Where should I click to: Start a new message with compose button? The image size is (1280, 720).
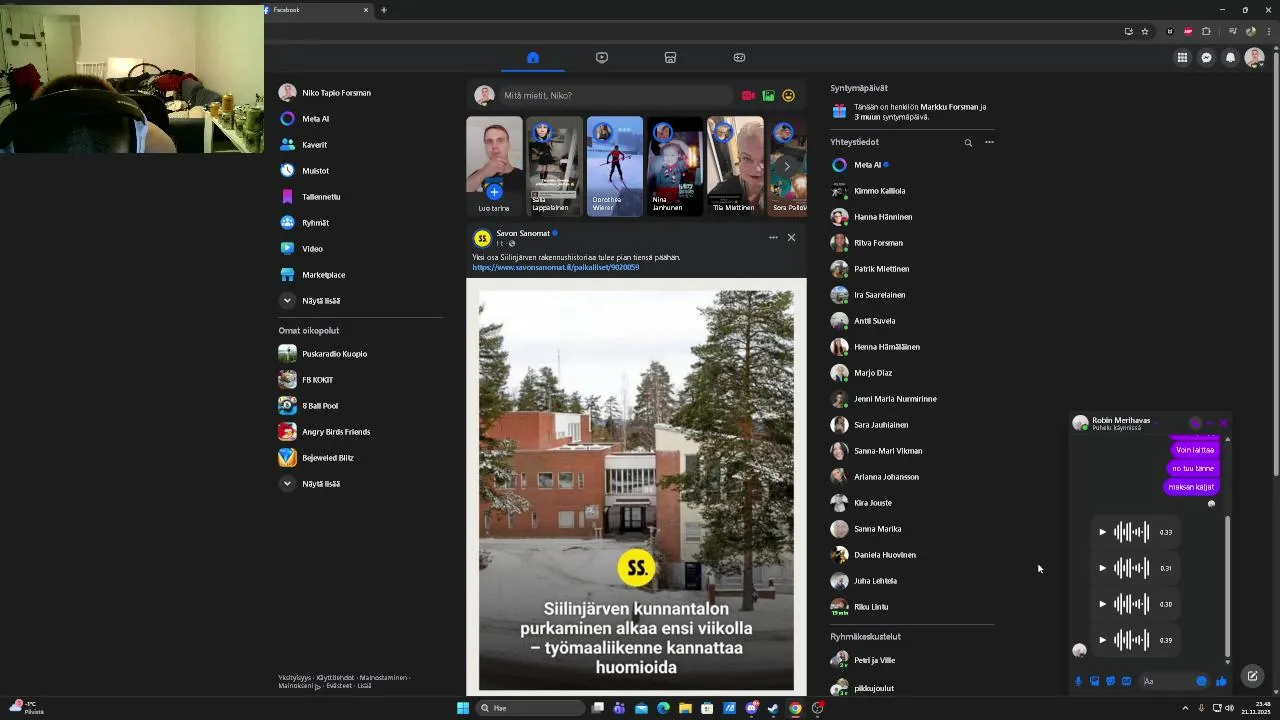1252,676
